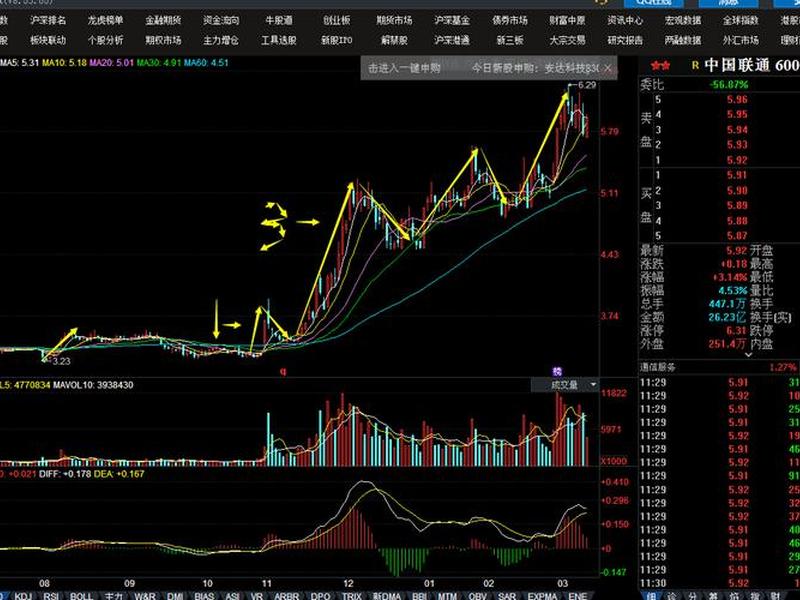
Task: Click the 6.29 high price label
Action: (x=587, y=85)
